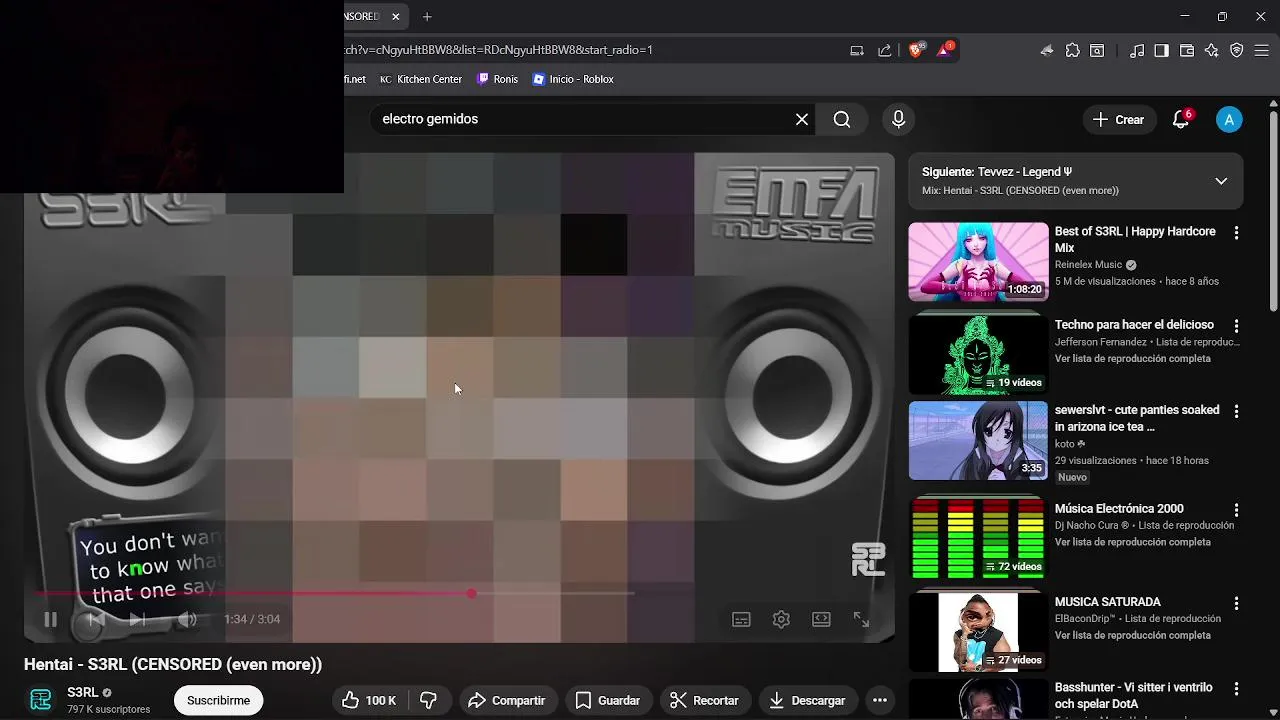Open sewerslvt video thumbnail

[978, 440]
